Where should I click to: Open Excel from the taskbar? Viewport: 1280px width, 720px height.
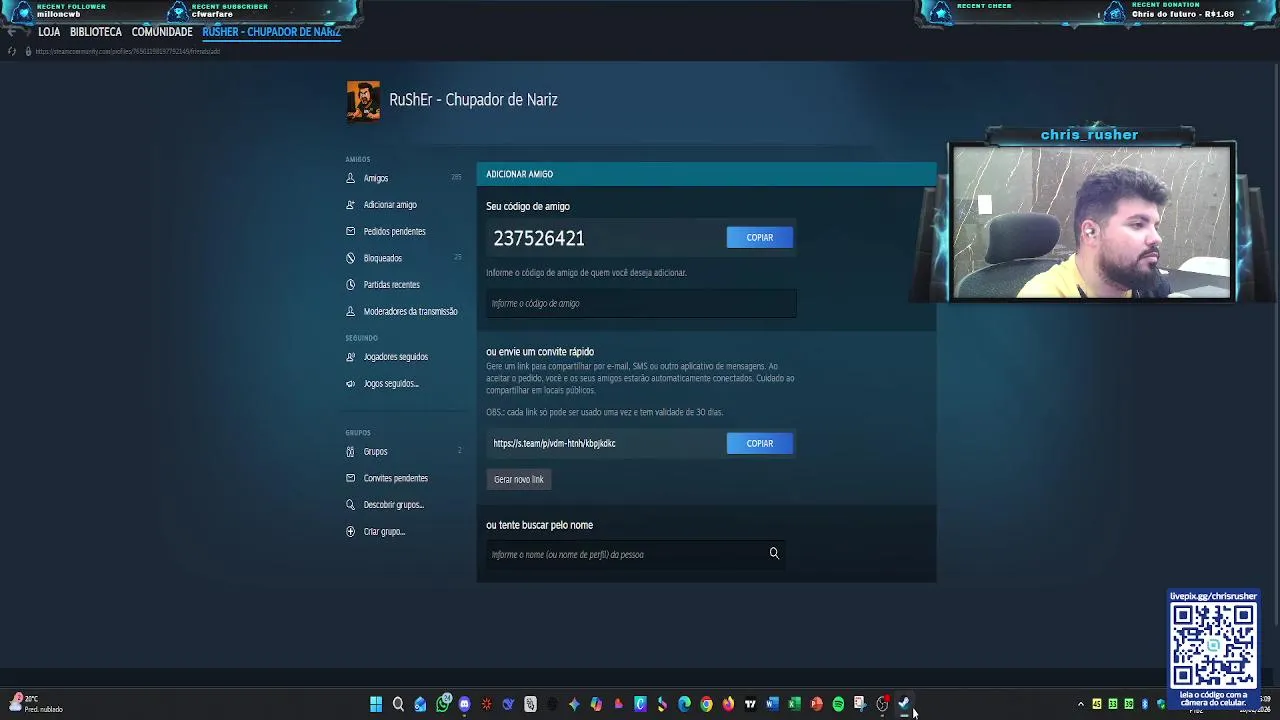[794, 705]
